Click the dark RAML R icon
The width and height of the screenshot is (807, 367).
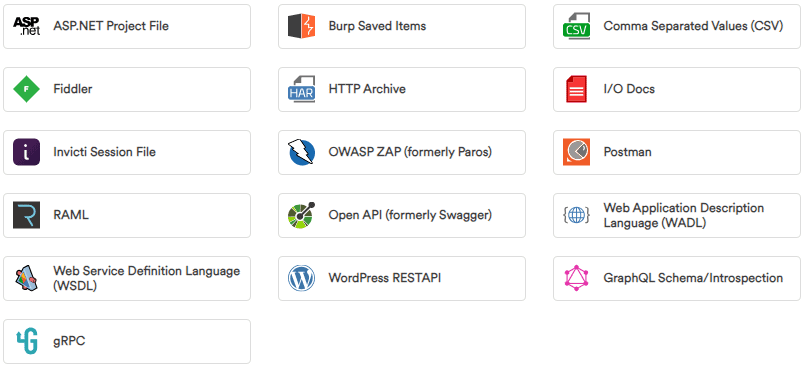pyautogui.click(x=26, y=215)
